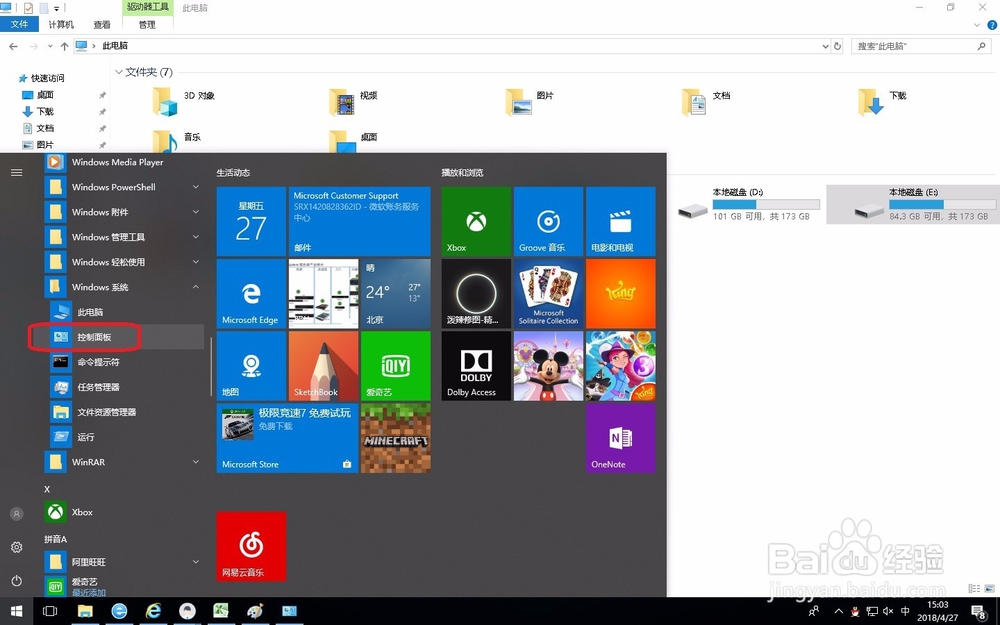Open the NetEase Cloud Music red tile

pos(251,546)
